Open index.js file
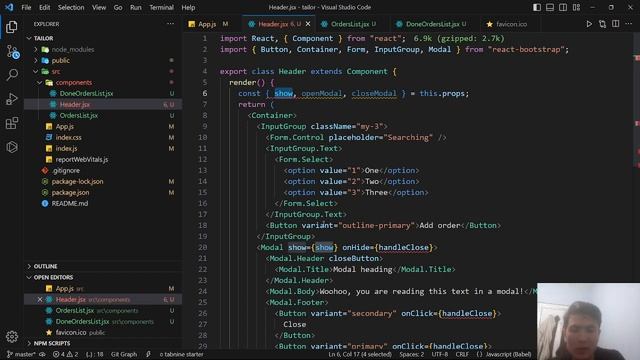 [103, 149]
